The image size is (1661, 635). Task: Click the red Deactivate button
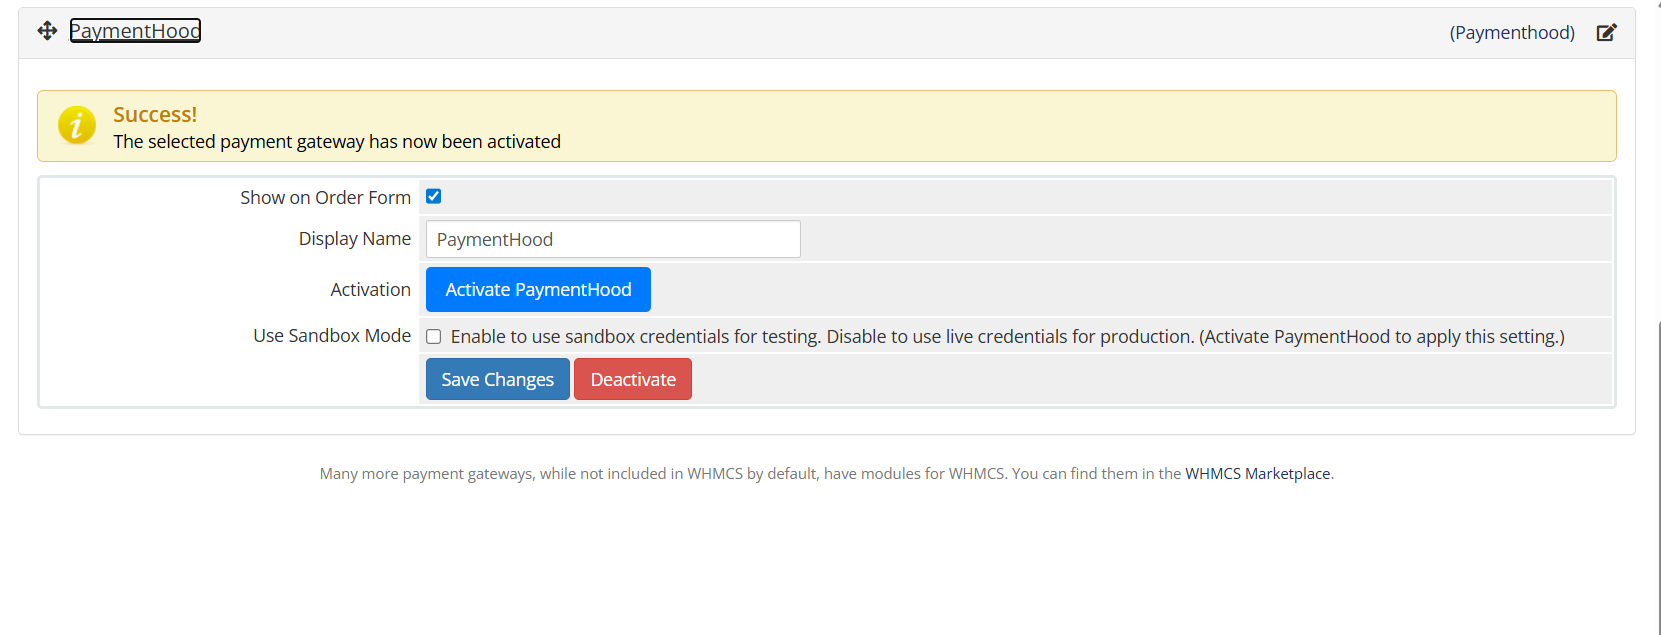click(x=633, y=379)
